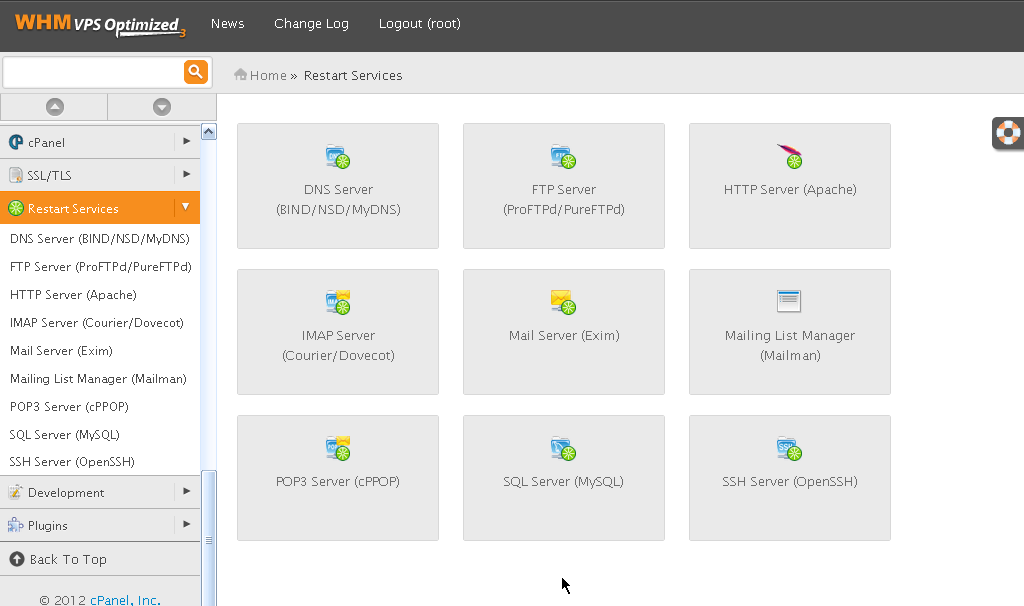1024x606 pixels.
Task: Click the SQL Server (MySQL) tile label
Action: click(x=563, y=482)
